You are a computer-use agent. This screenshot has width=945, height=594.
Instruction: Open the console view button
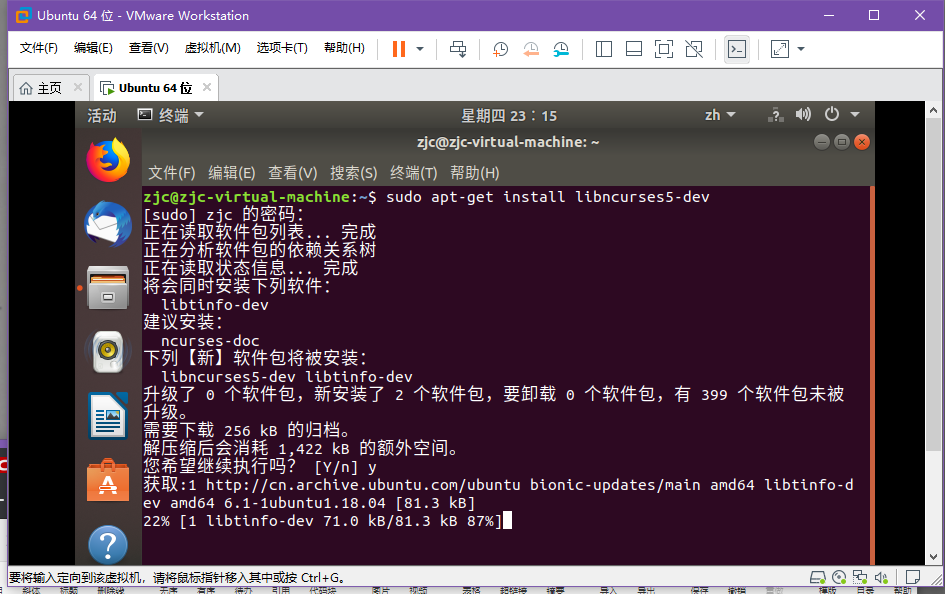[x=736, y=49]
